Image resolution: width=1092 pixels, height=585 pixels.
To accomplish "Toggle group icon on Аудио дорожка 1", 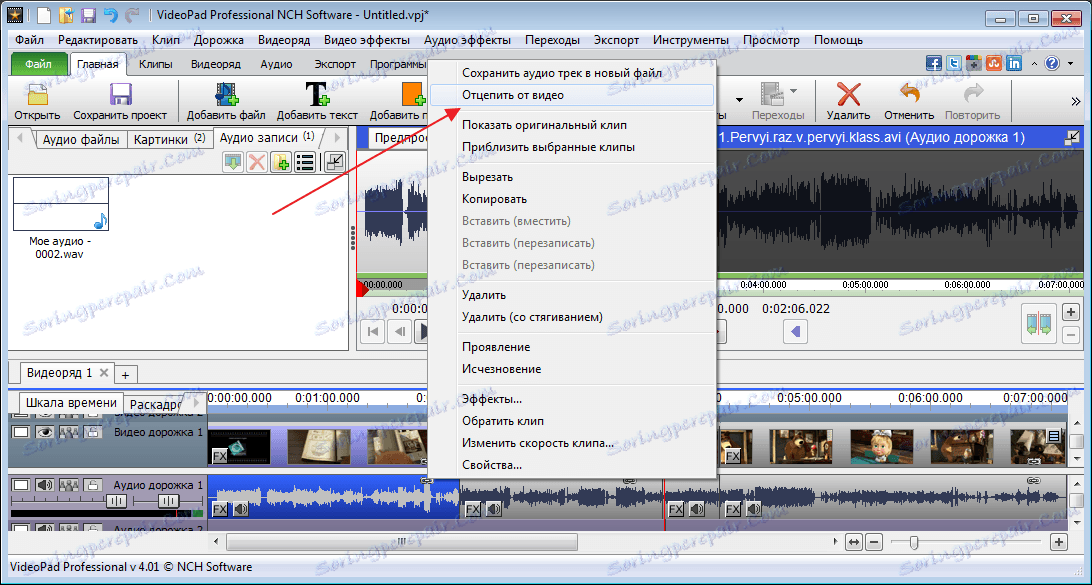I will tap(69, 484).
